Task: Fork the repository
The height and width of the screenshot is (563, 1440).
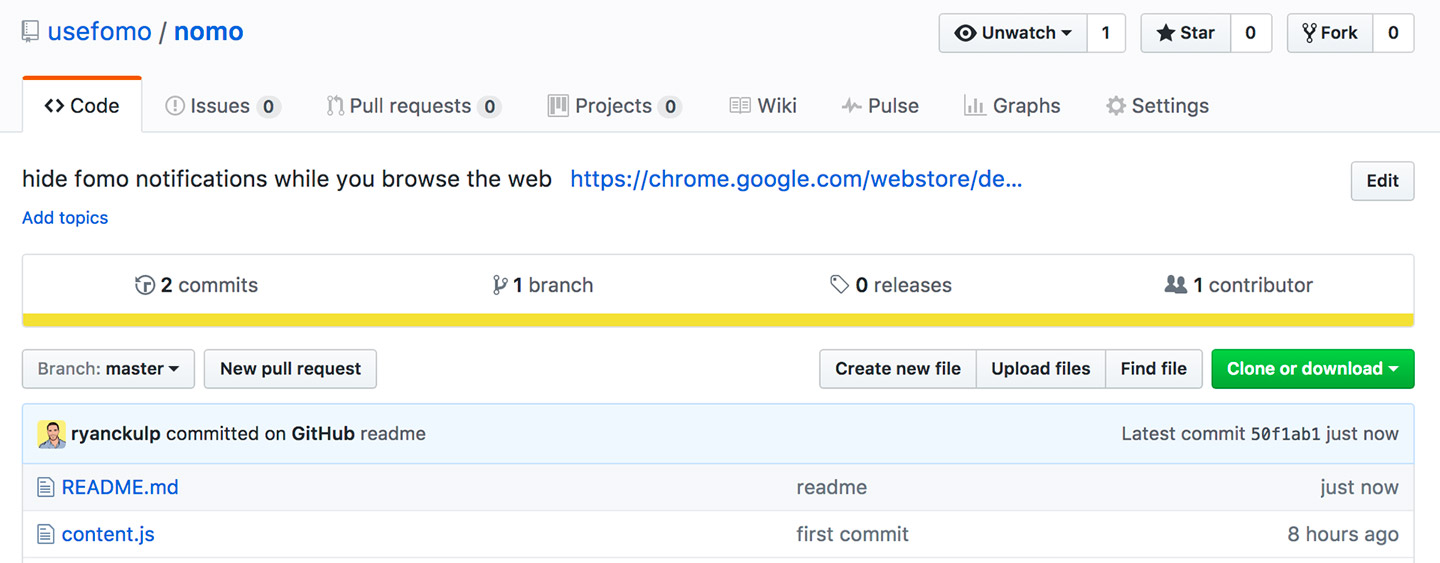Action: 1329,33
